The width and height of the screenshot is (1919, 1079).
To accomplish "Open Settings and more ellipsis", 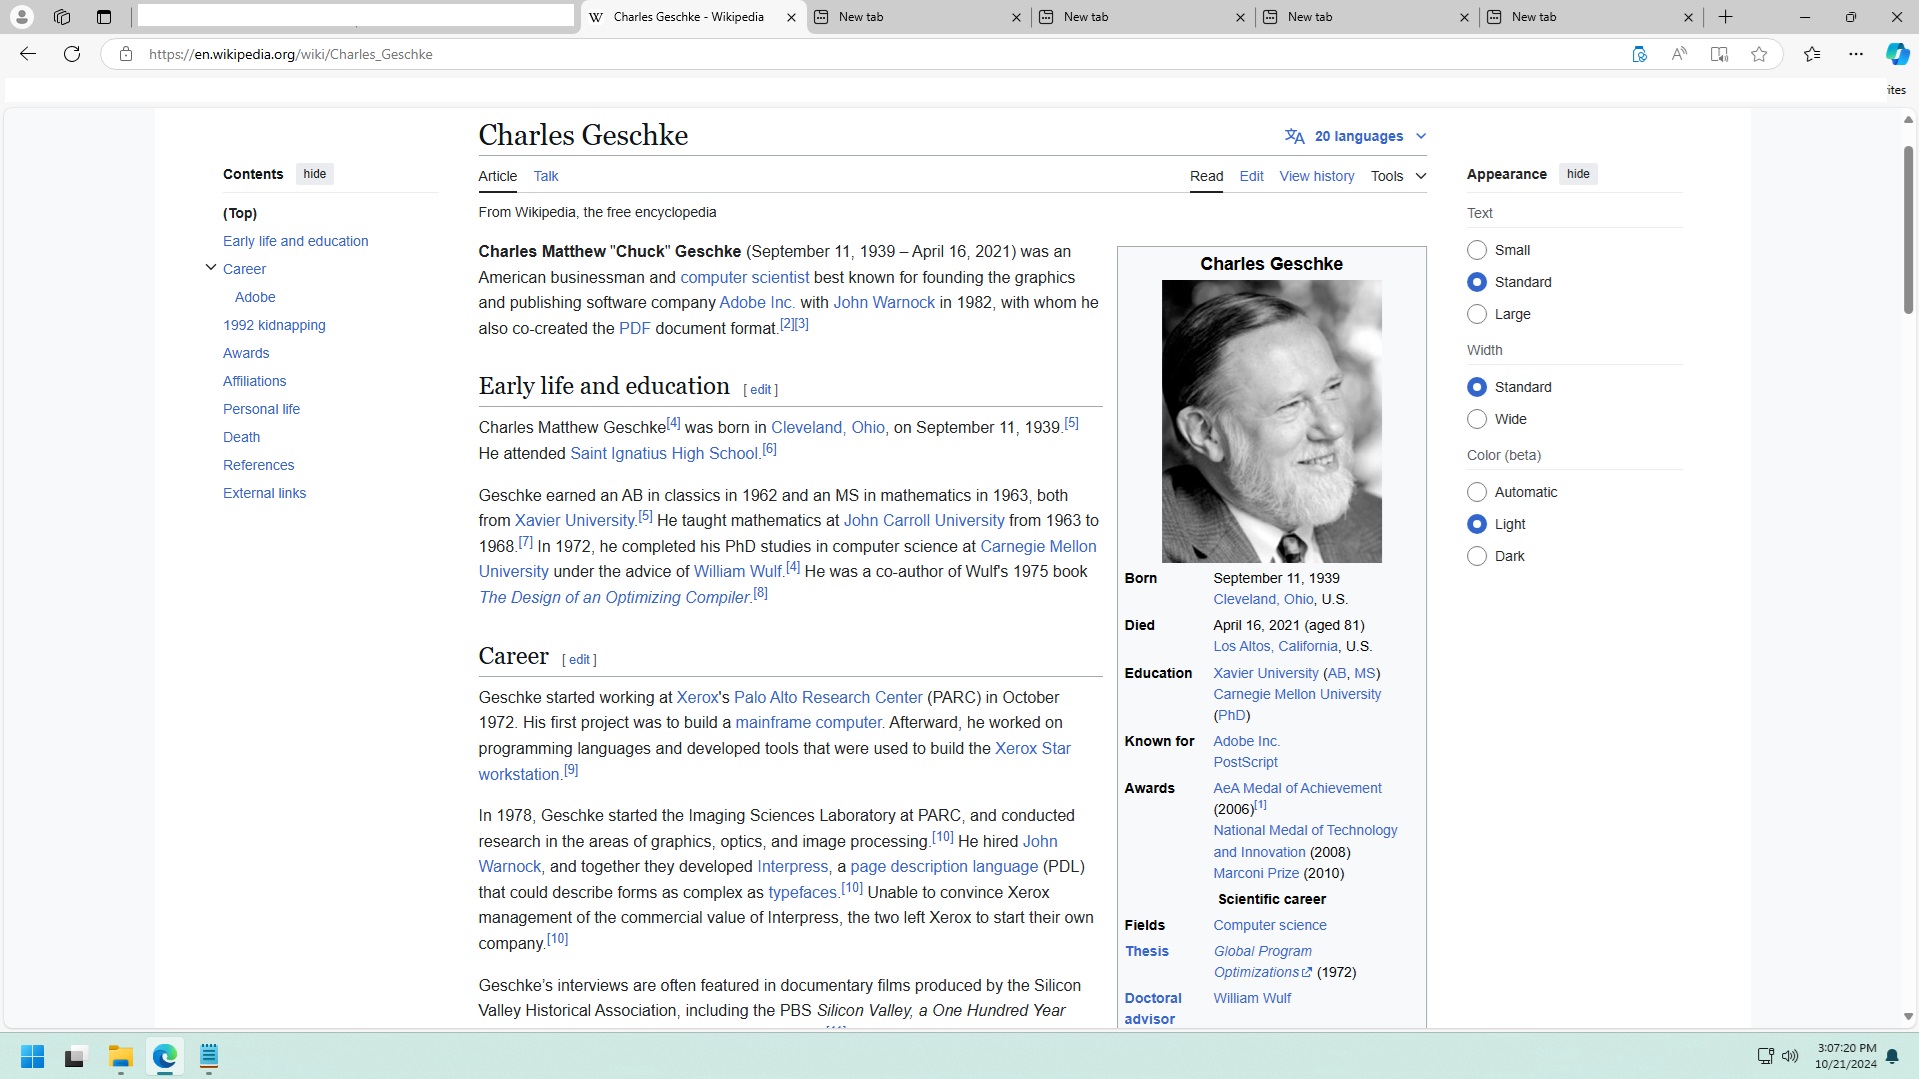I will coord(1856,54).
